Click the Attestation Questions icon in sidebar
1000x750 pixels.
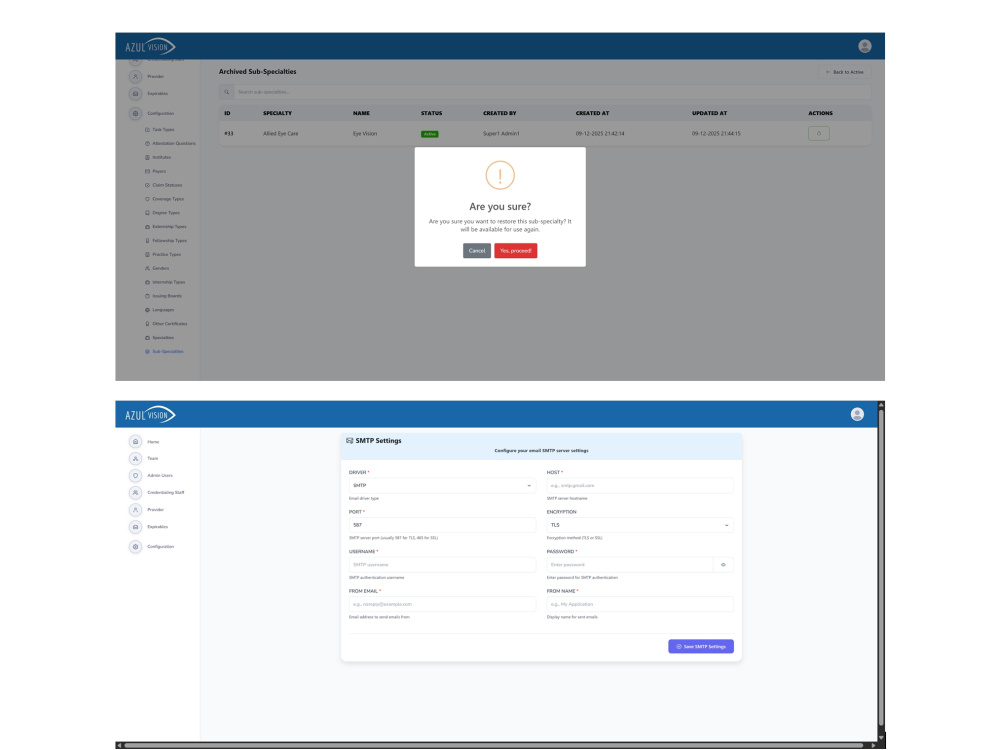(147, 143)
